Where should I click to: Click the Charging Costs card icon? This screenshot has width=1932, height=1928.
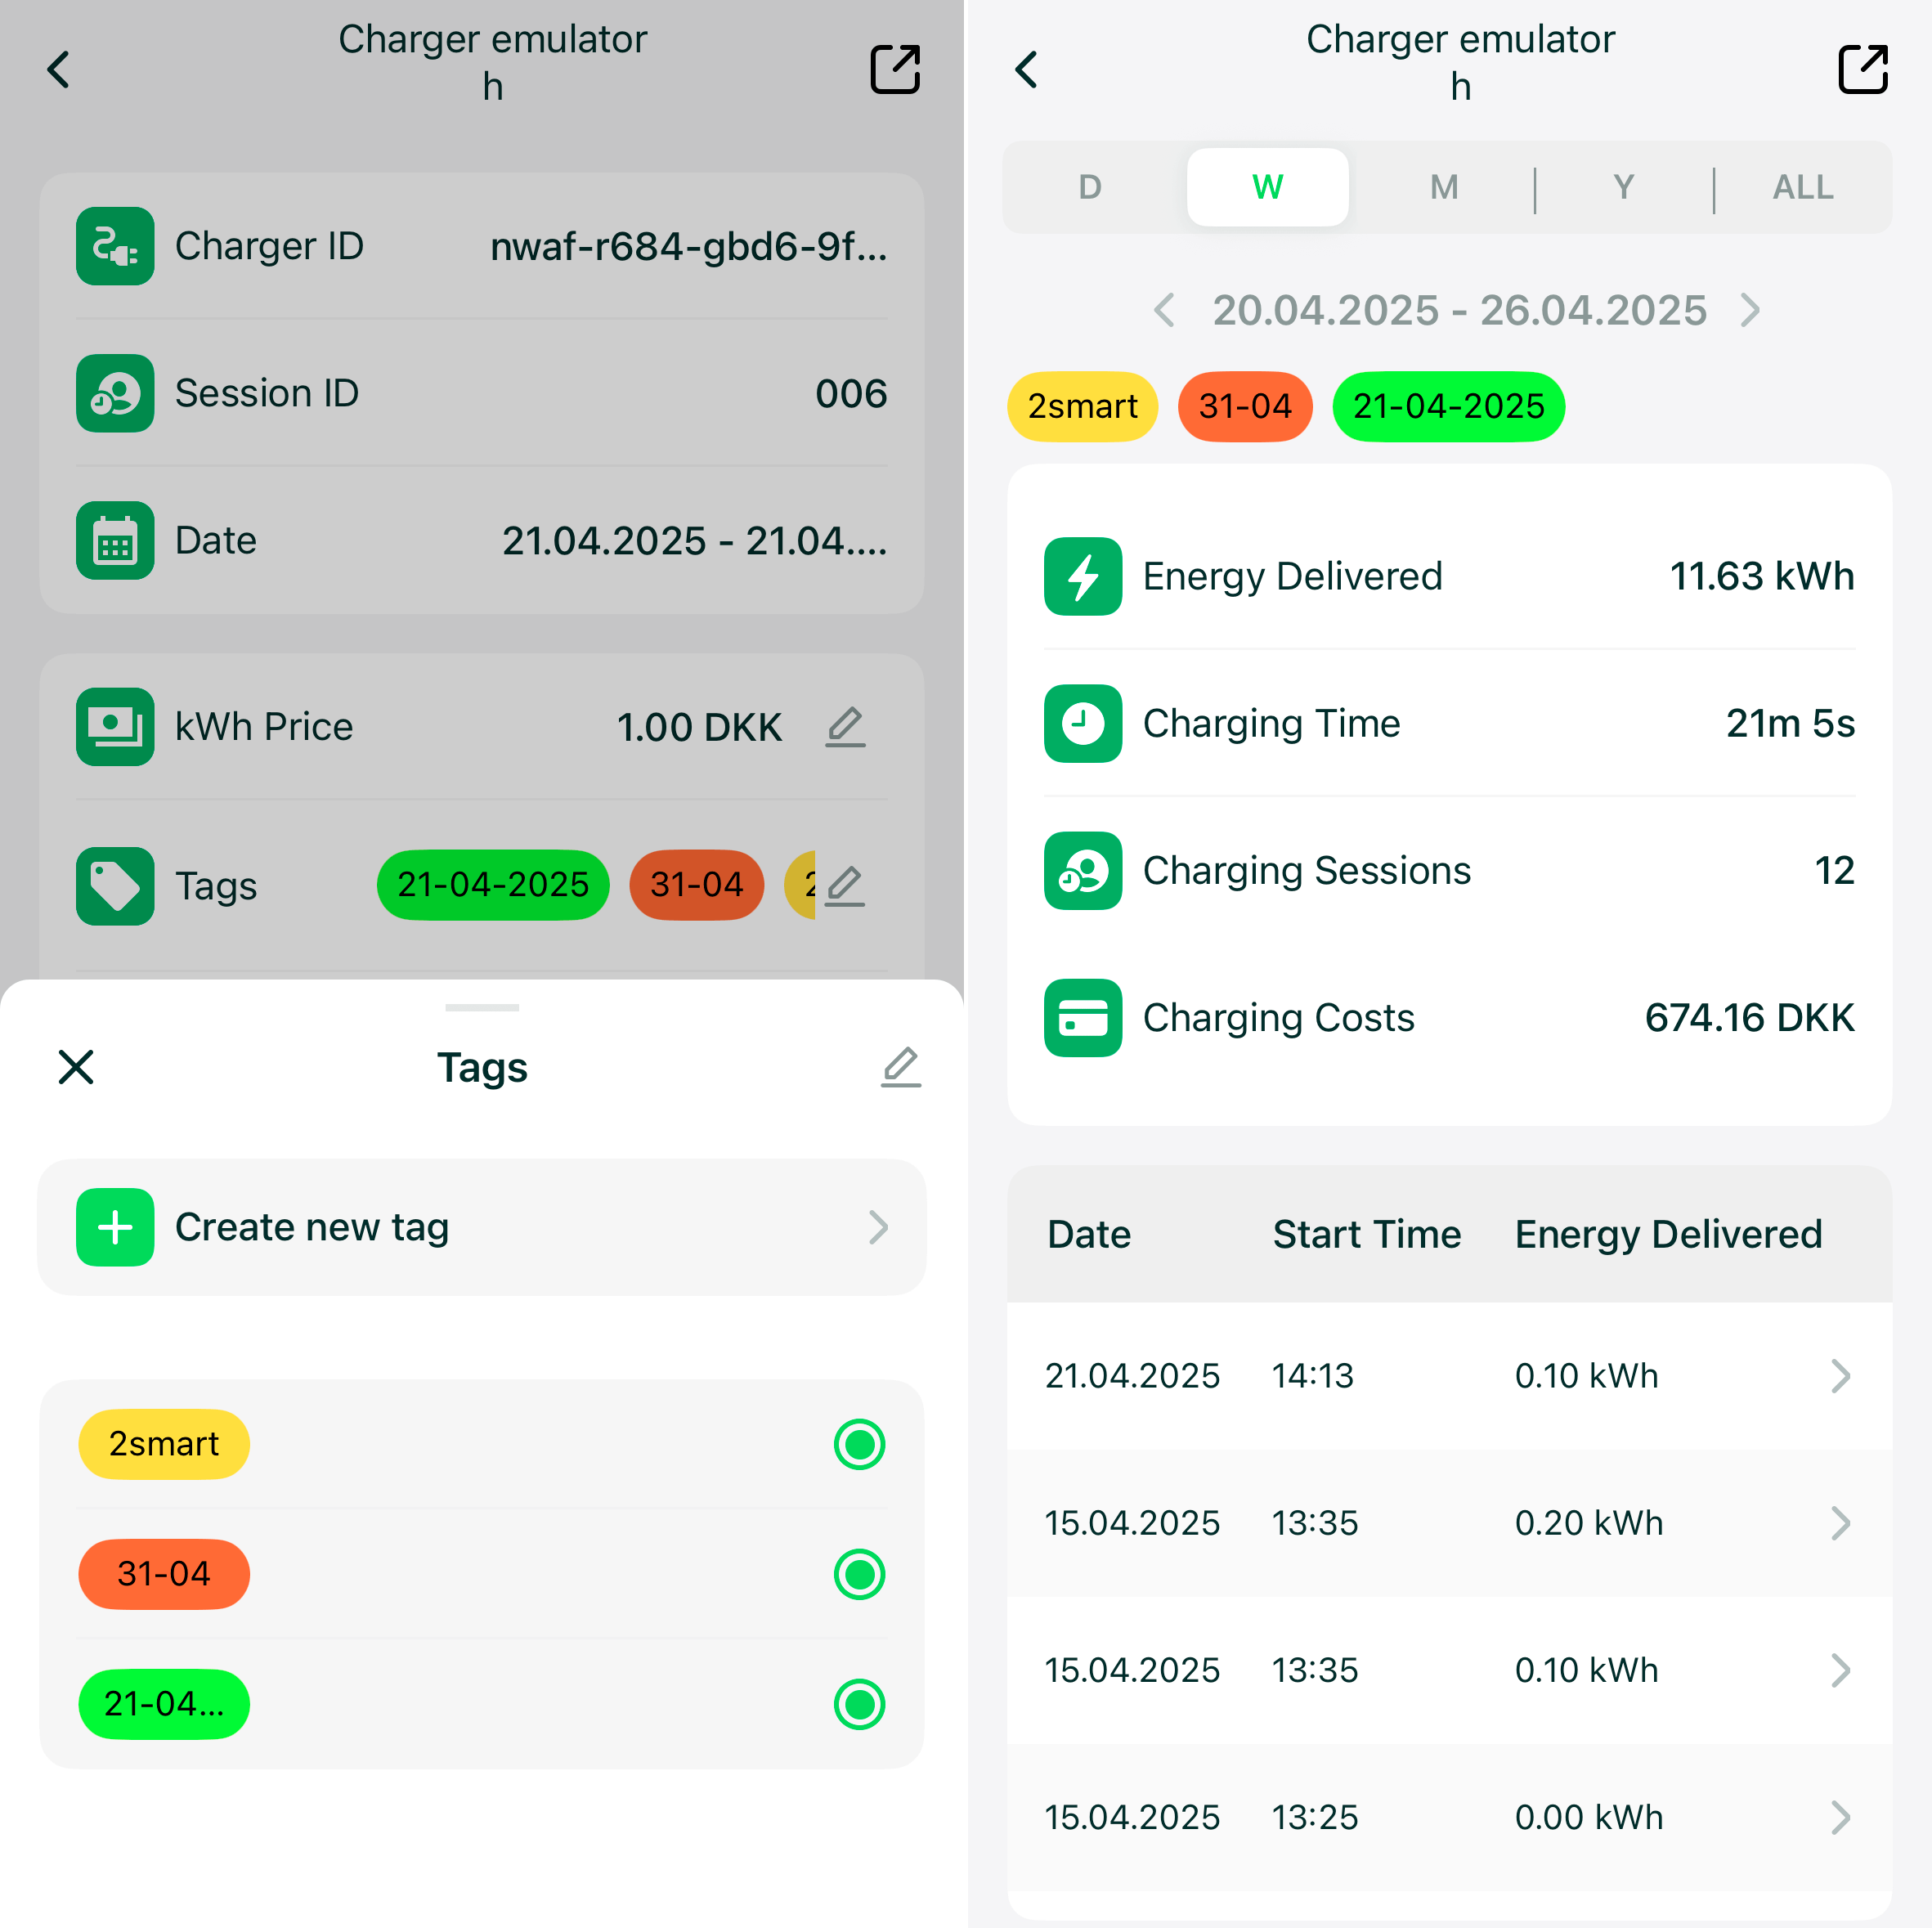tap(1083, 1017)
